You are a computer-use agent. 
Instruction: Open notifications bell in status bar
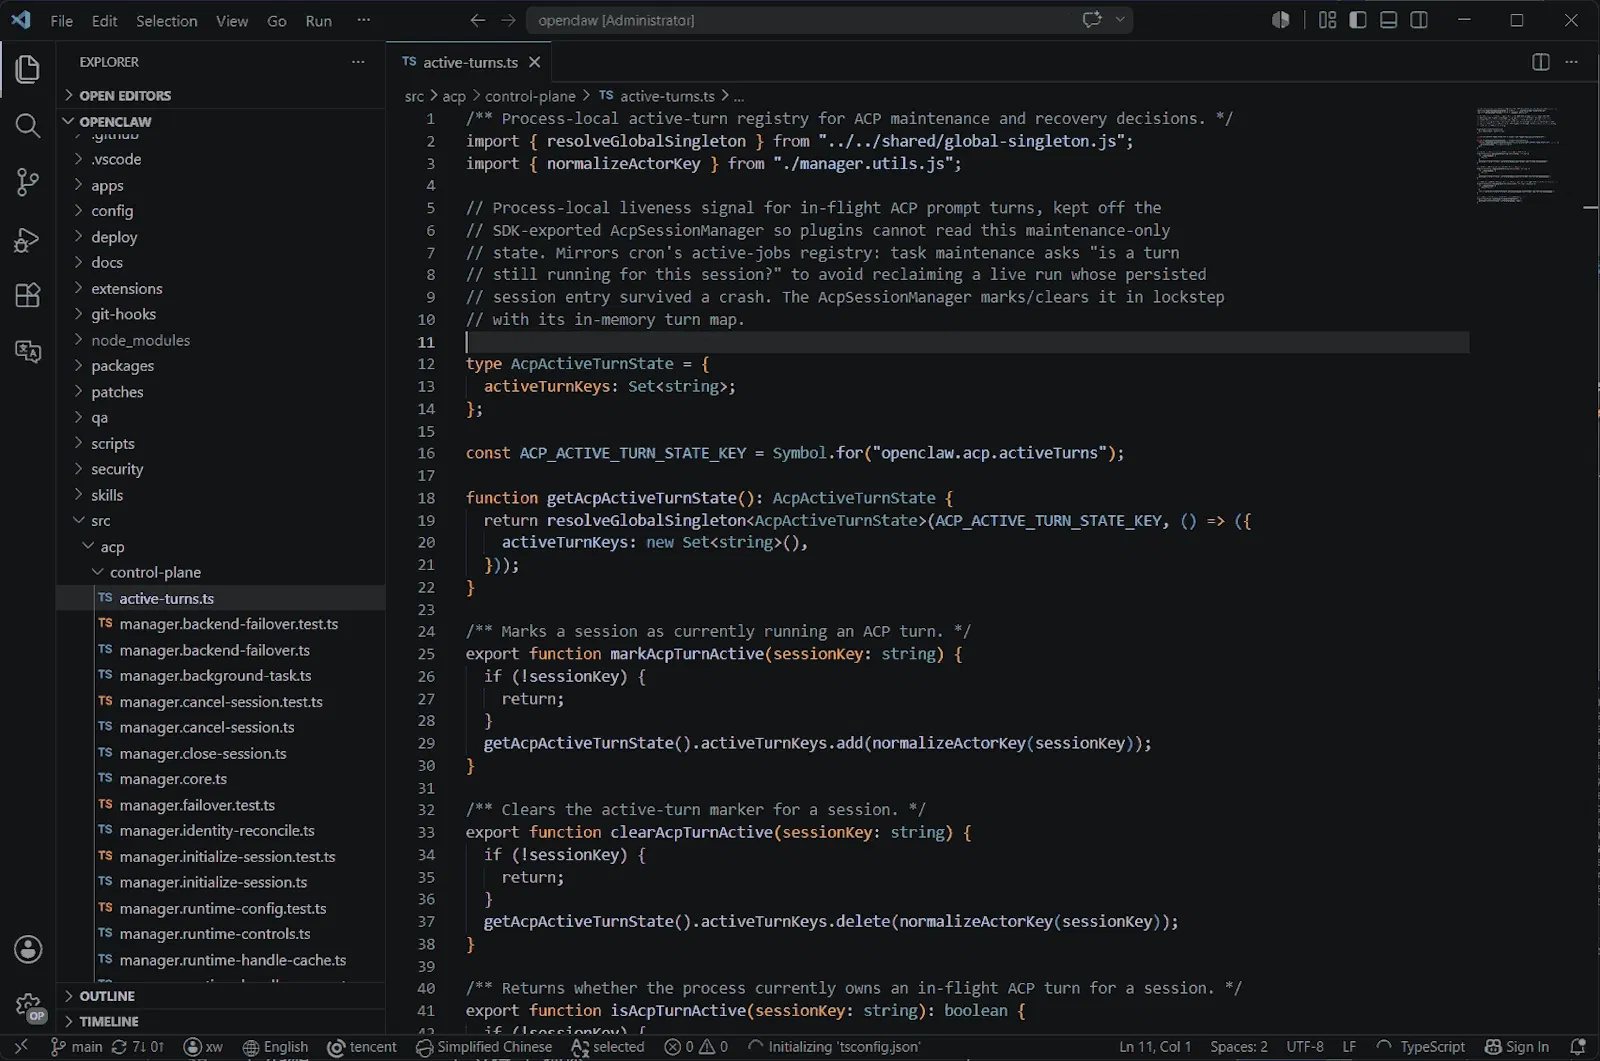[1578, 1047]
